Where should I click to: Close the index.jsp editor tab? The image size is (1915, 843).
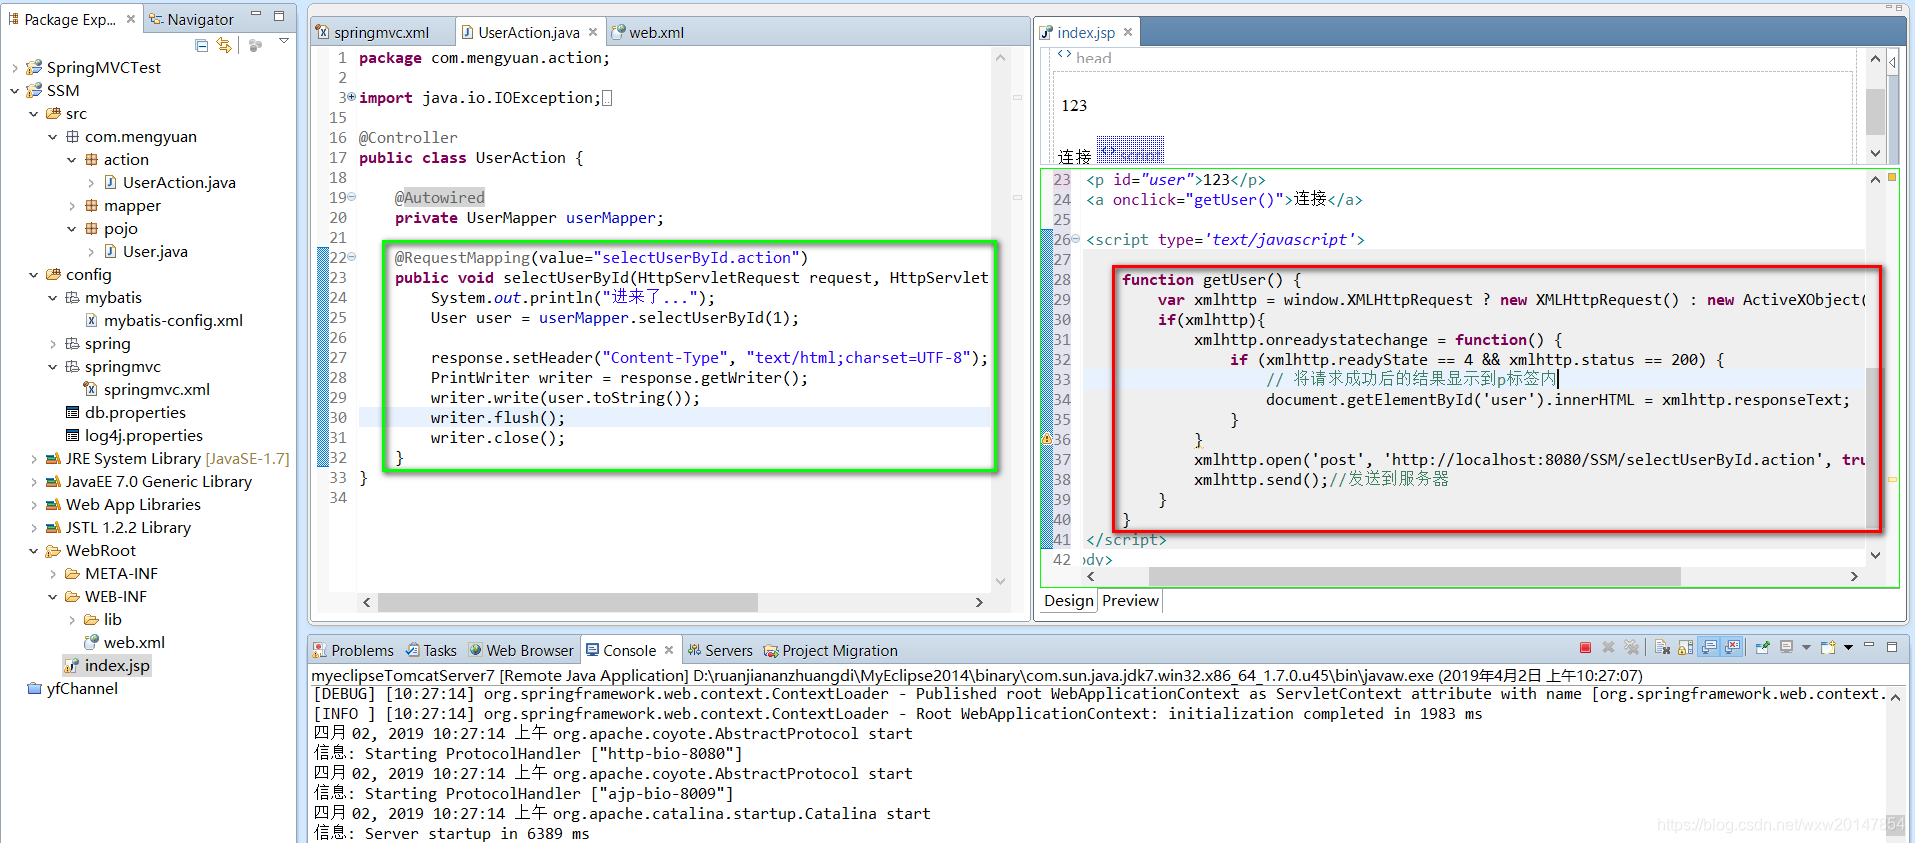(1128, 32)
